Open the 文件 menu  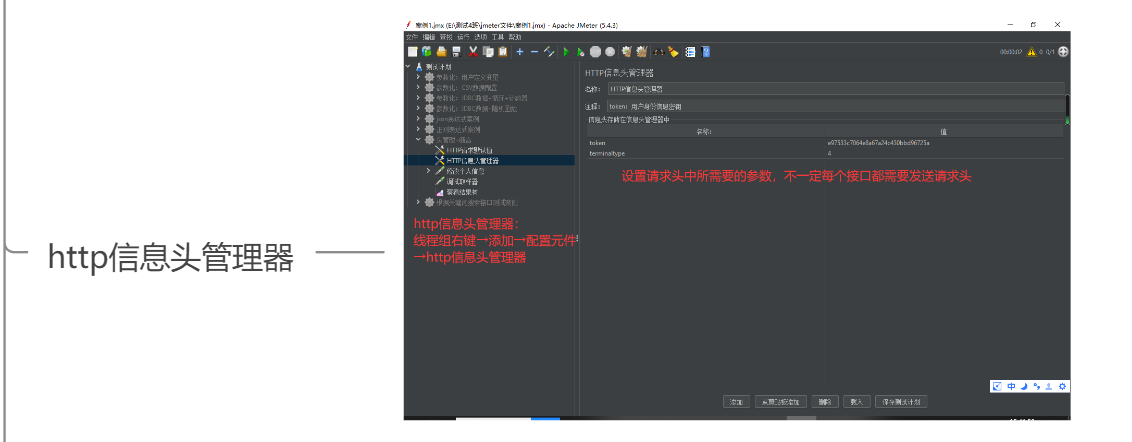(x=412, y=38)
